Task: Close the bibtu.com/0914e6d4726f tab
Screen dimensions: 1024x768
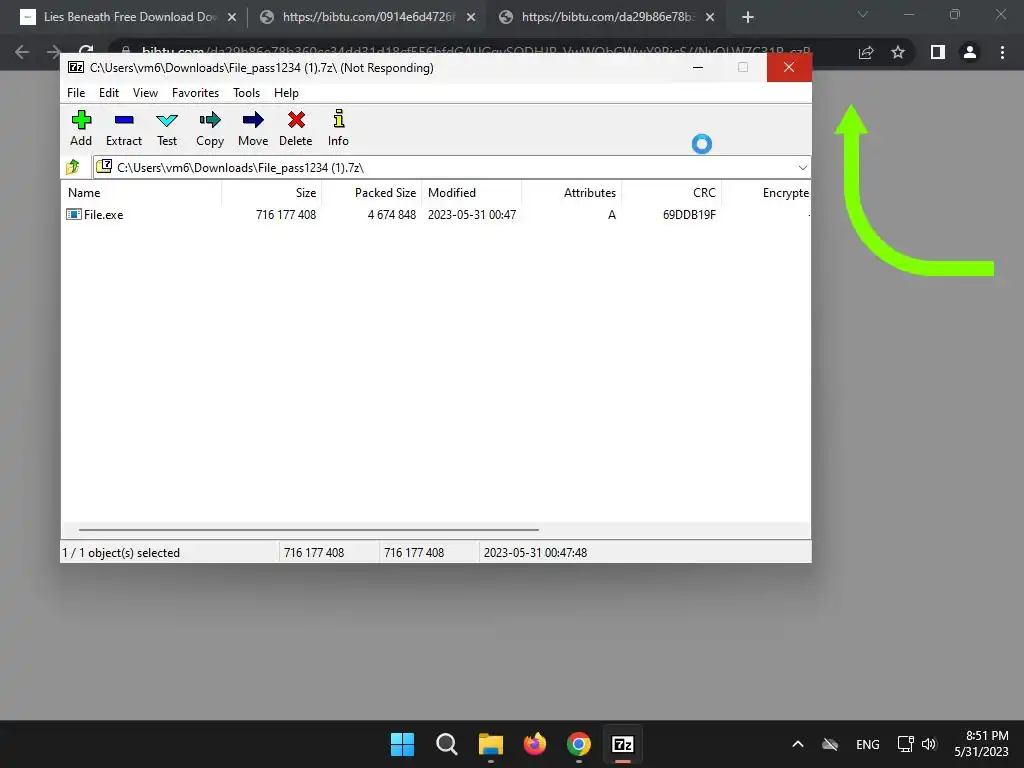Action: tap(471, 17)
